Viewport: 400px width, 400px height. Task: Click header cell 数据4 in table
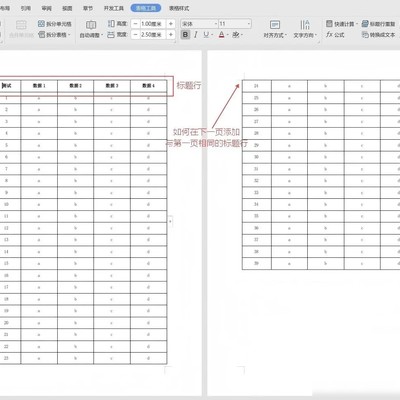coord(149,86)
